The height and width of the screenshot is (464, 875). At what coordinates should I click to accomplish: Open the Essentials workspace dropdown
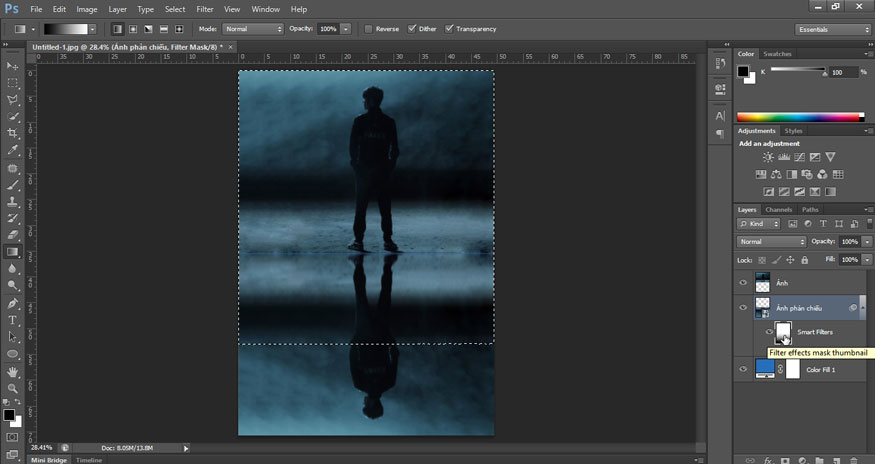click(x=832, y=30)
